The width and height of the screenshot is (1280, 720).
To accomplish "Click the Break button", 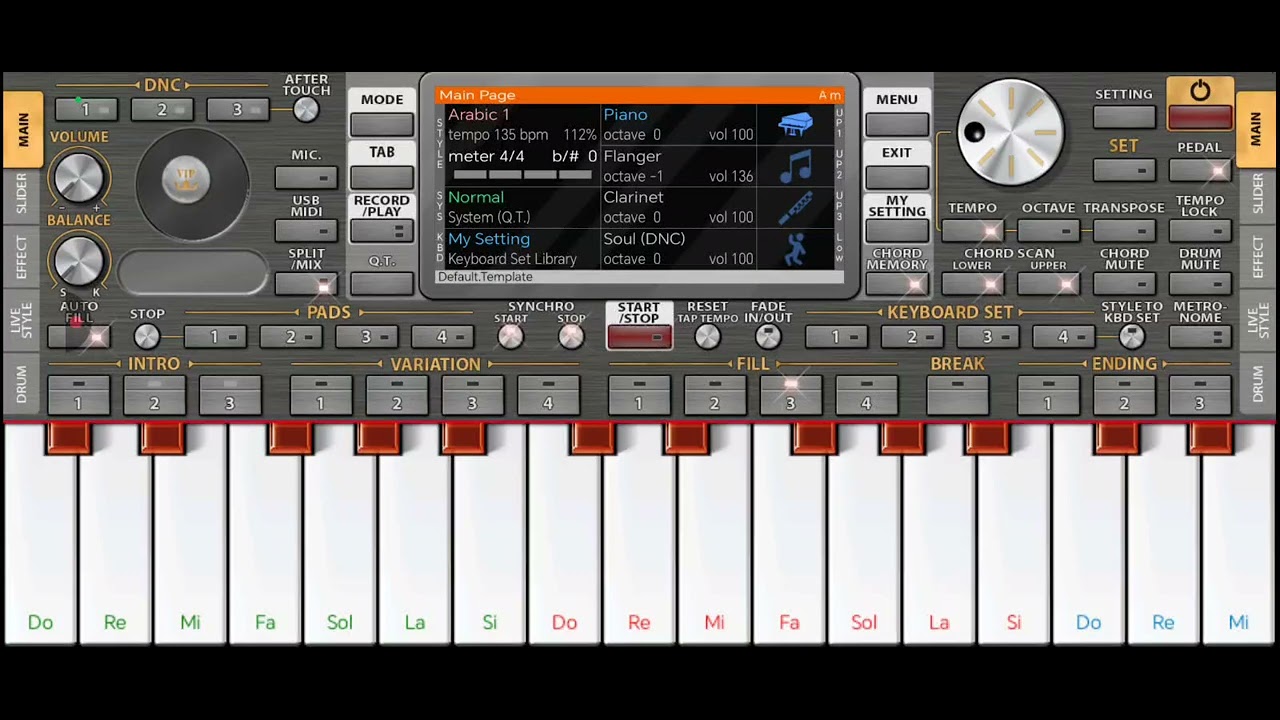I will click(957, 395).
